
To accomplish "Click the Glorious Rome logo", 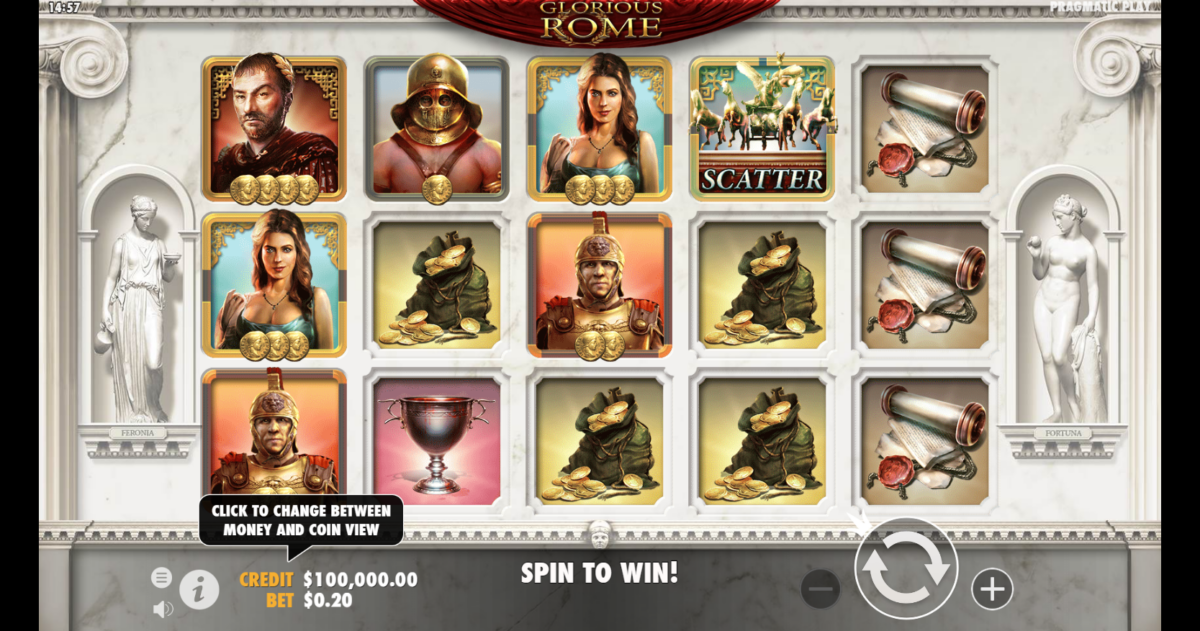I will pos(601,20).
